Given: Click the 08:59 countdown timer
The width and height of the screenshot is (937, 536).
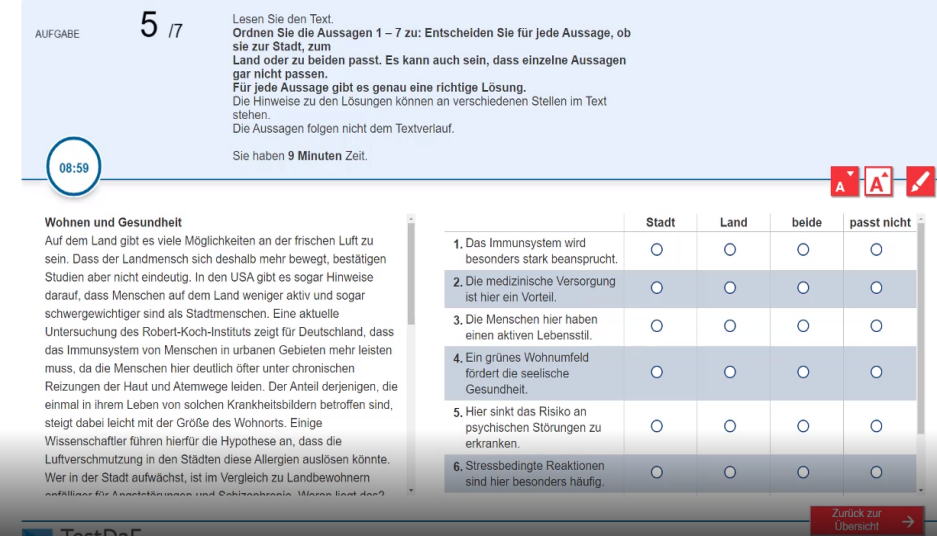Looking at the screenshot, I should pyautogui.click(x=74, y=167).
